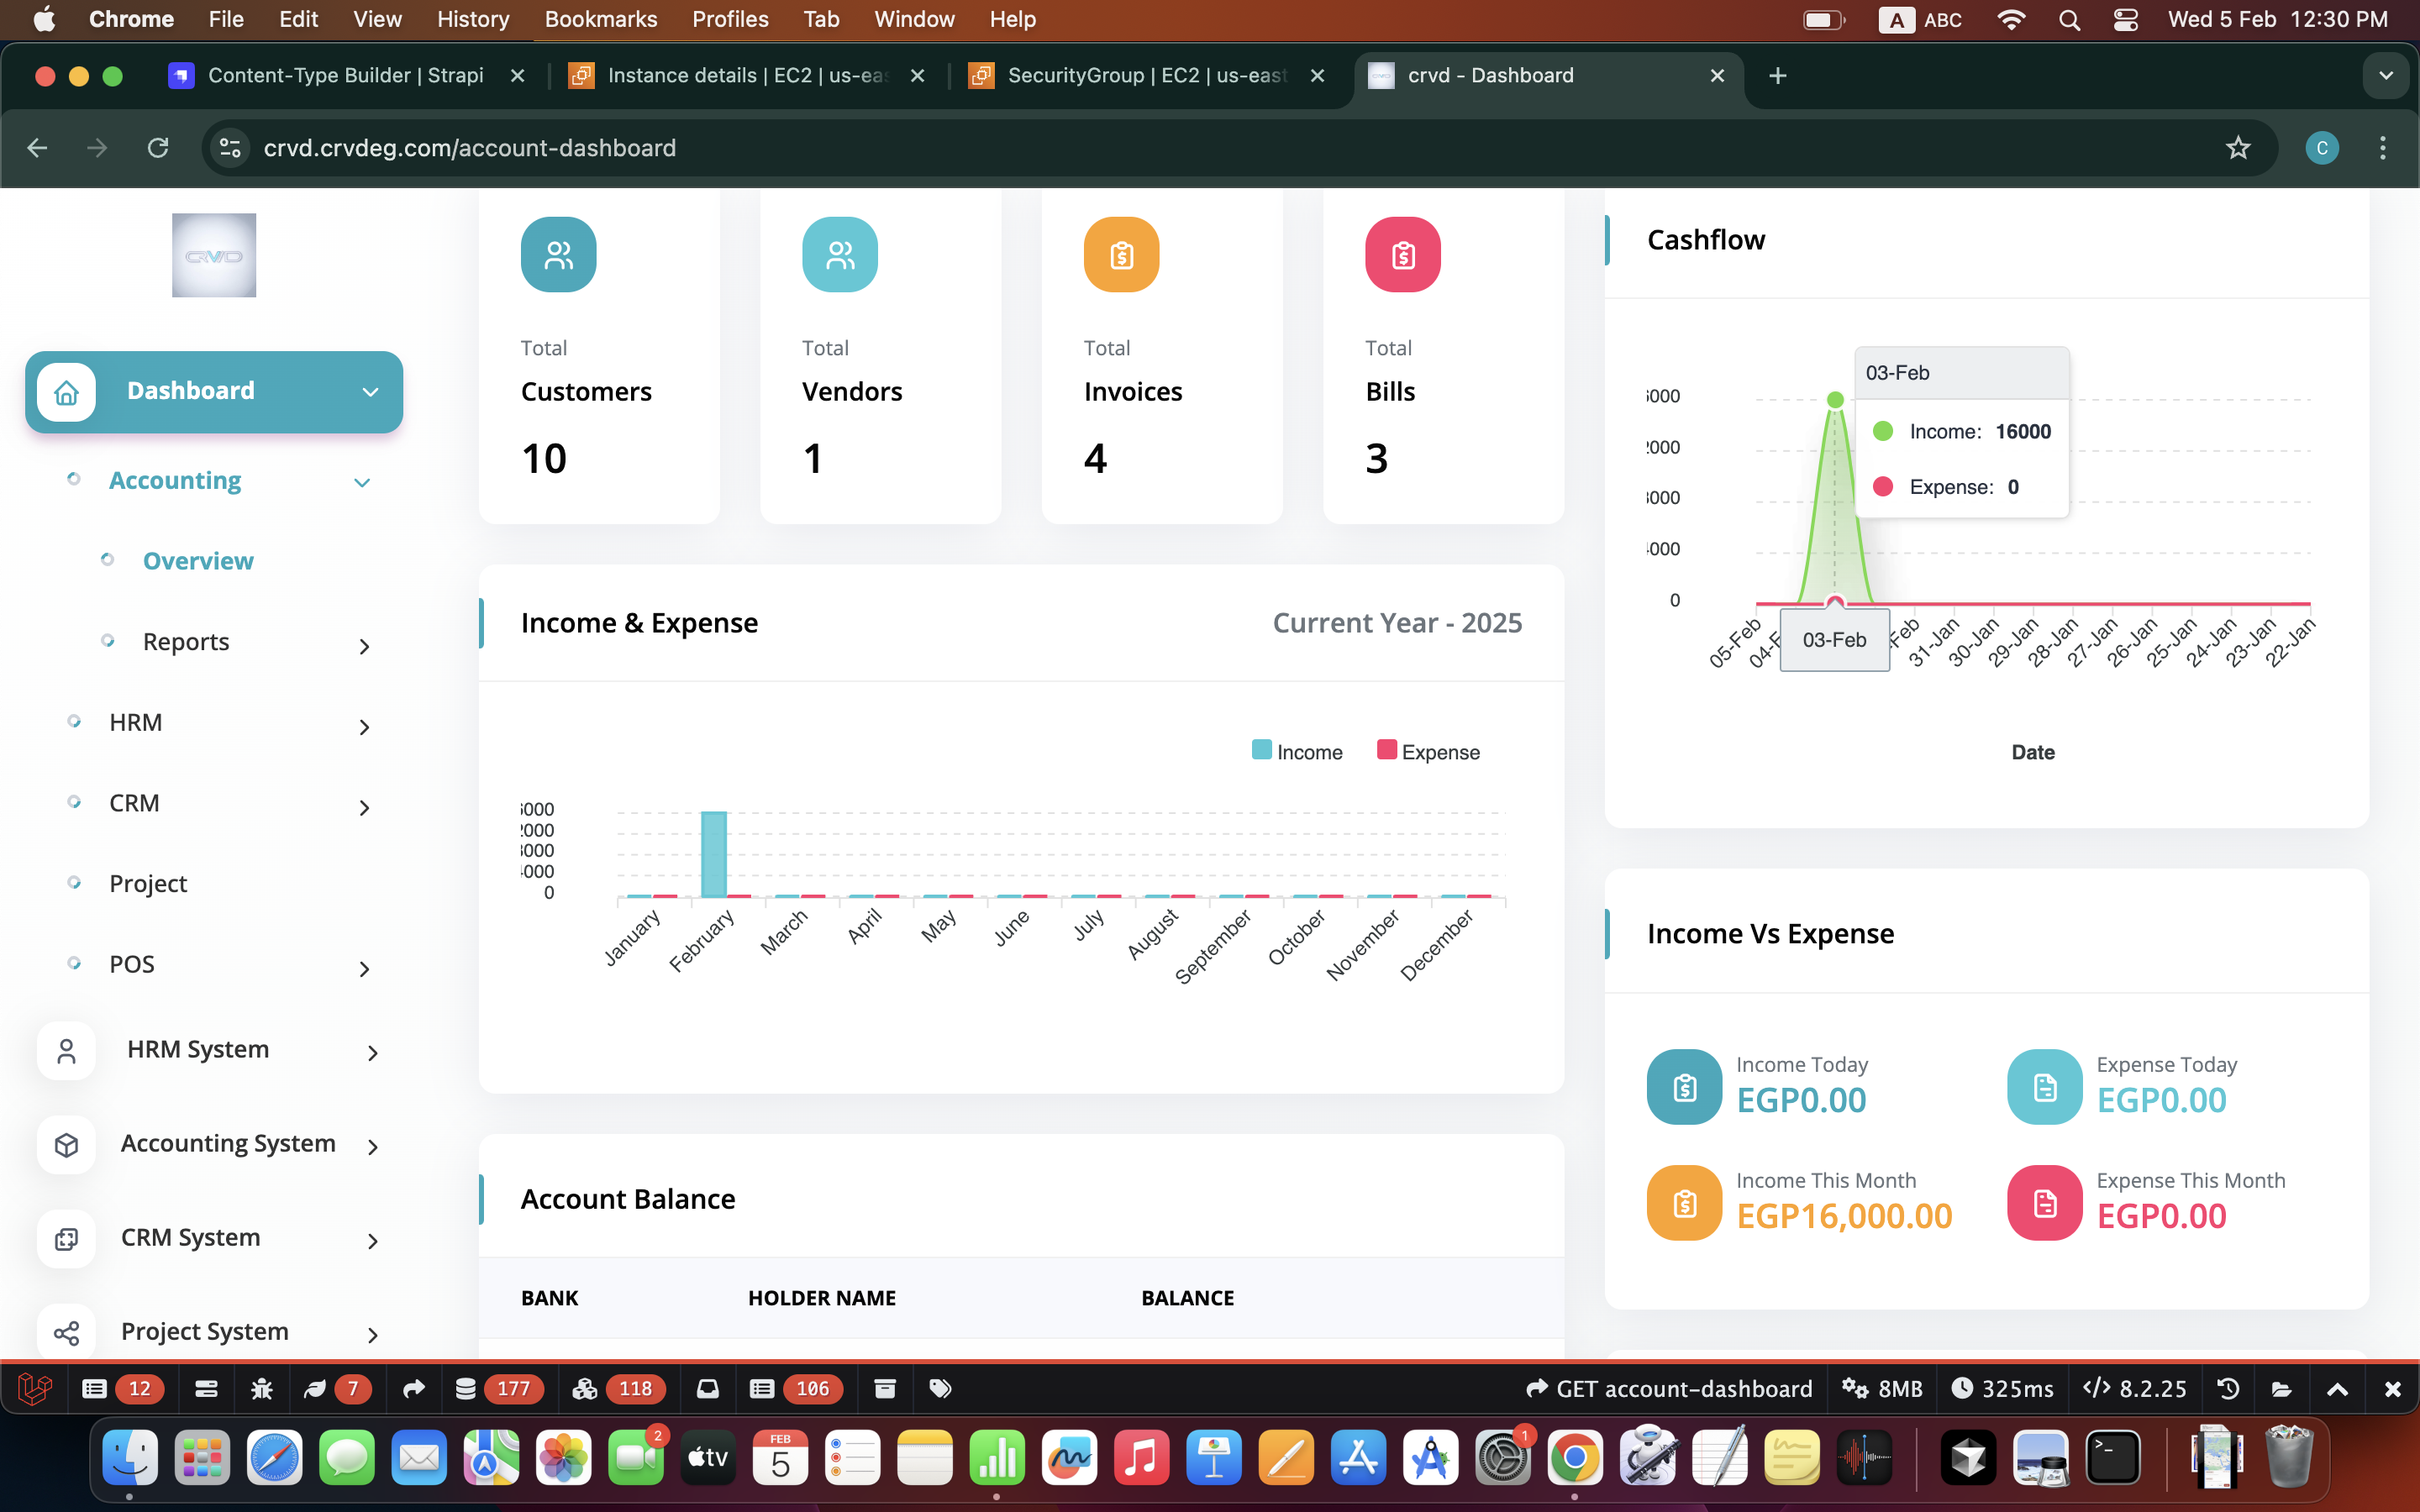Click the debugbar tags icon
Viewport: 2420px width, 1512px height.
(940, 1388)
